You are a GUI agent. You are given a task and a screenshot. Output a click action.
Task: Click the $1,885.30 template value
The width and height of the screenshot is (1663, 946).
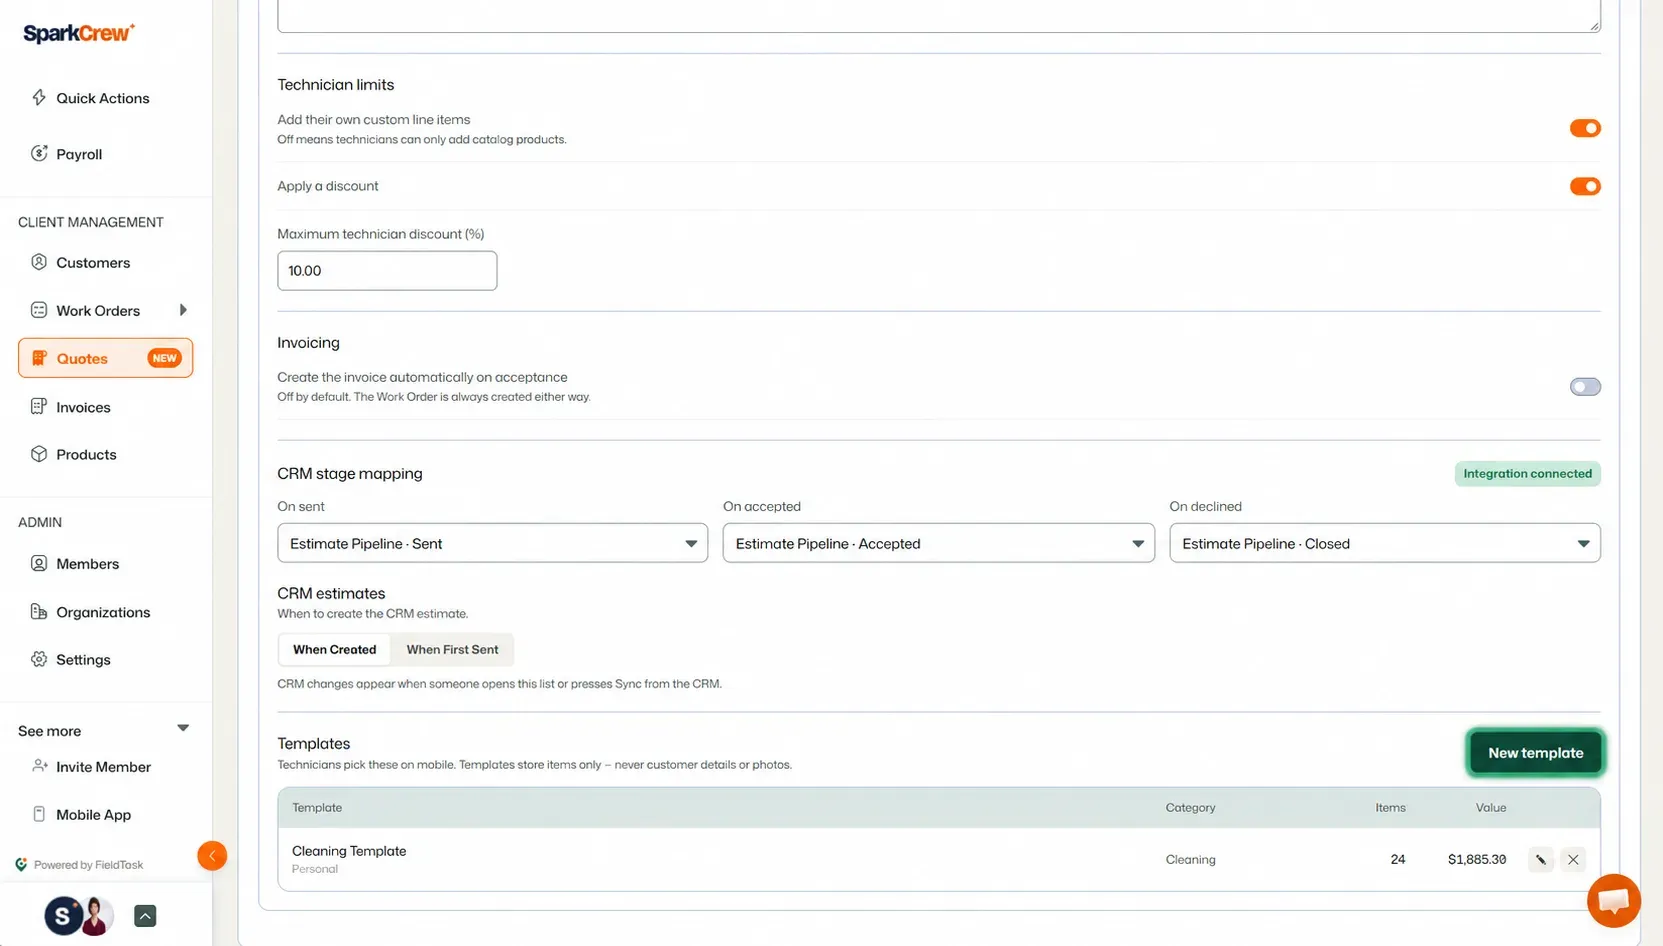pyautogui.click(x=1476, y=859)
